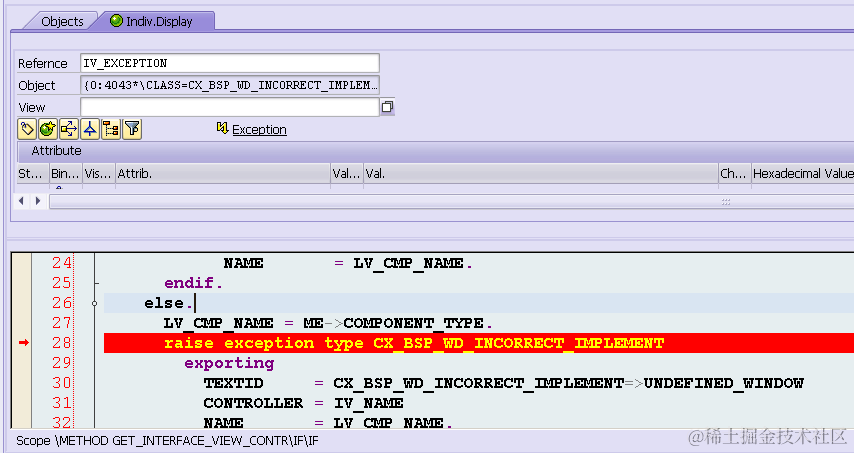Click the scroll left arrow in table

[21, 201]
